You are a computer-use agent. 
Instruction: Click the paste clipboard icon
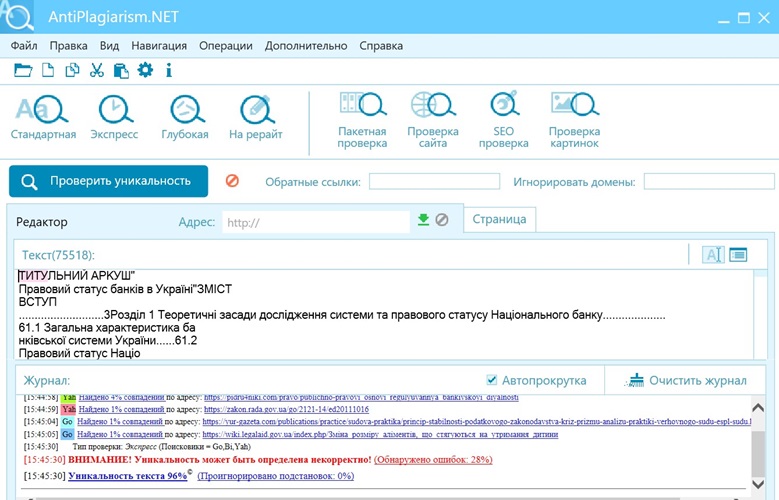[x=121, y=71]
